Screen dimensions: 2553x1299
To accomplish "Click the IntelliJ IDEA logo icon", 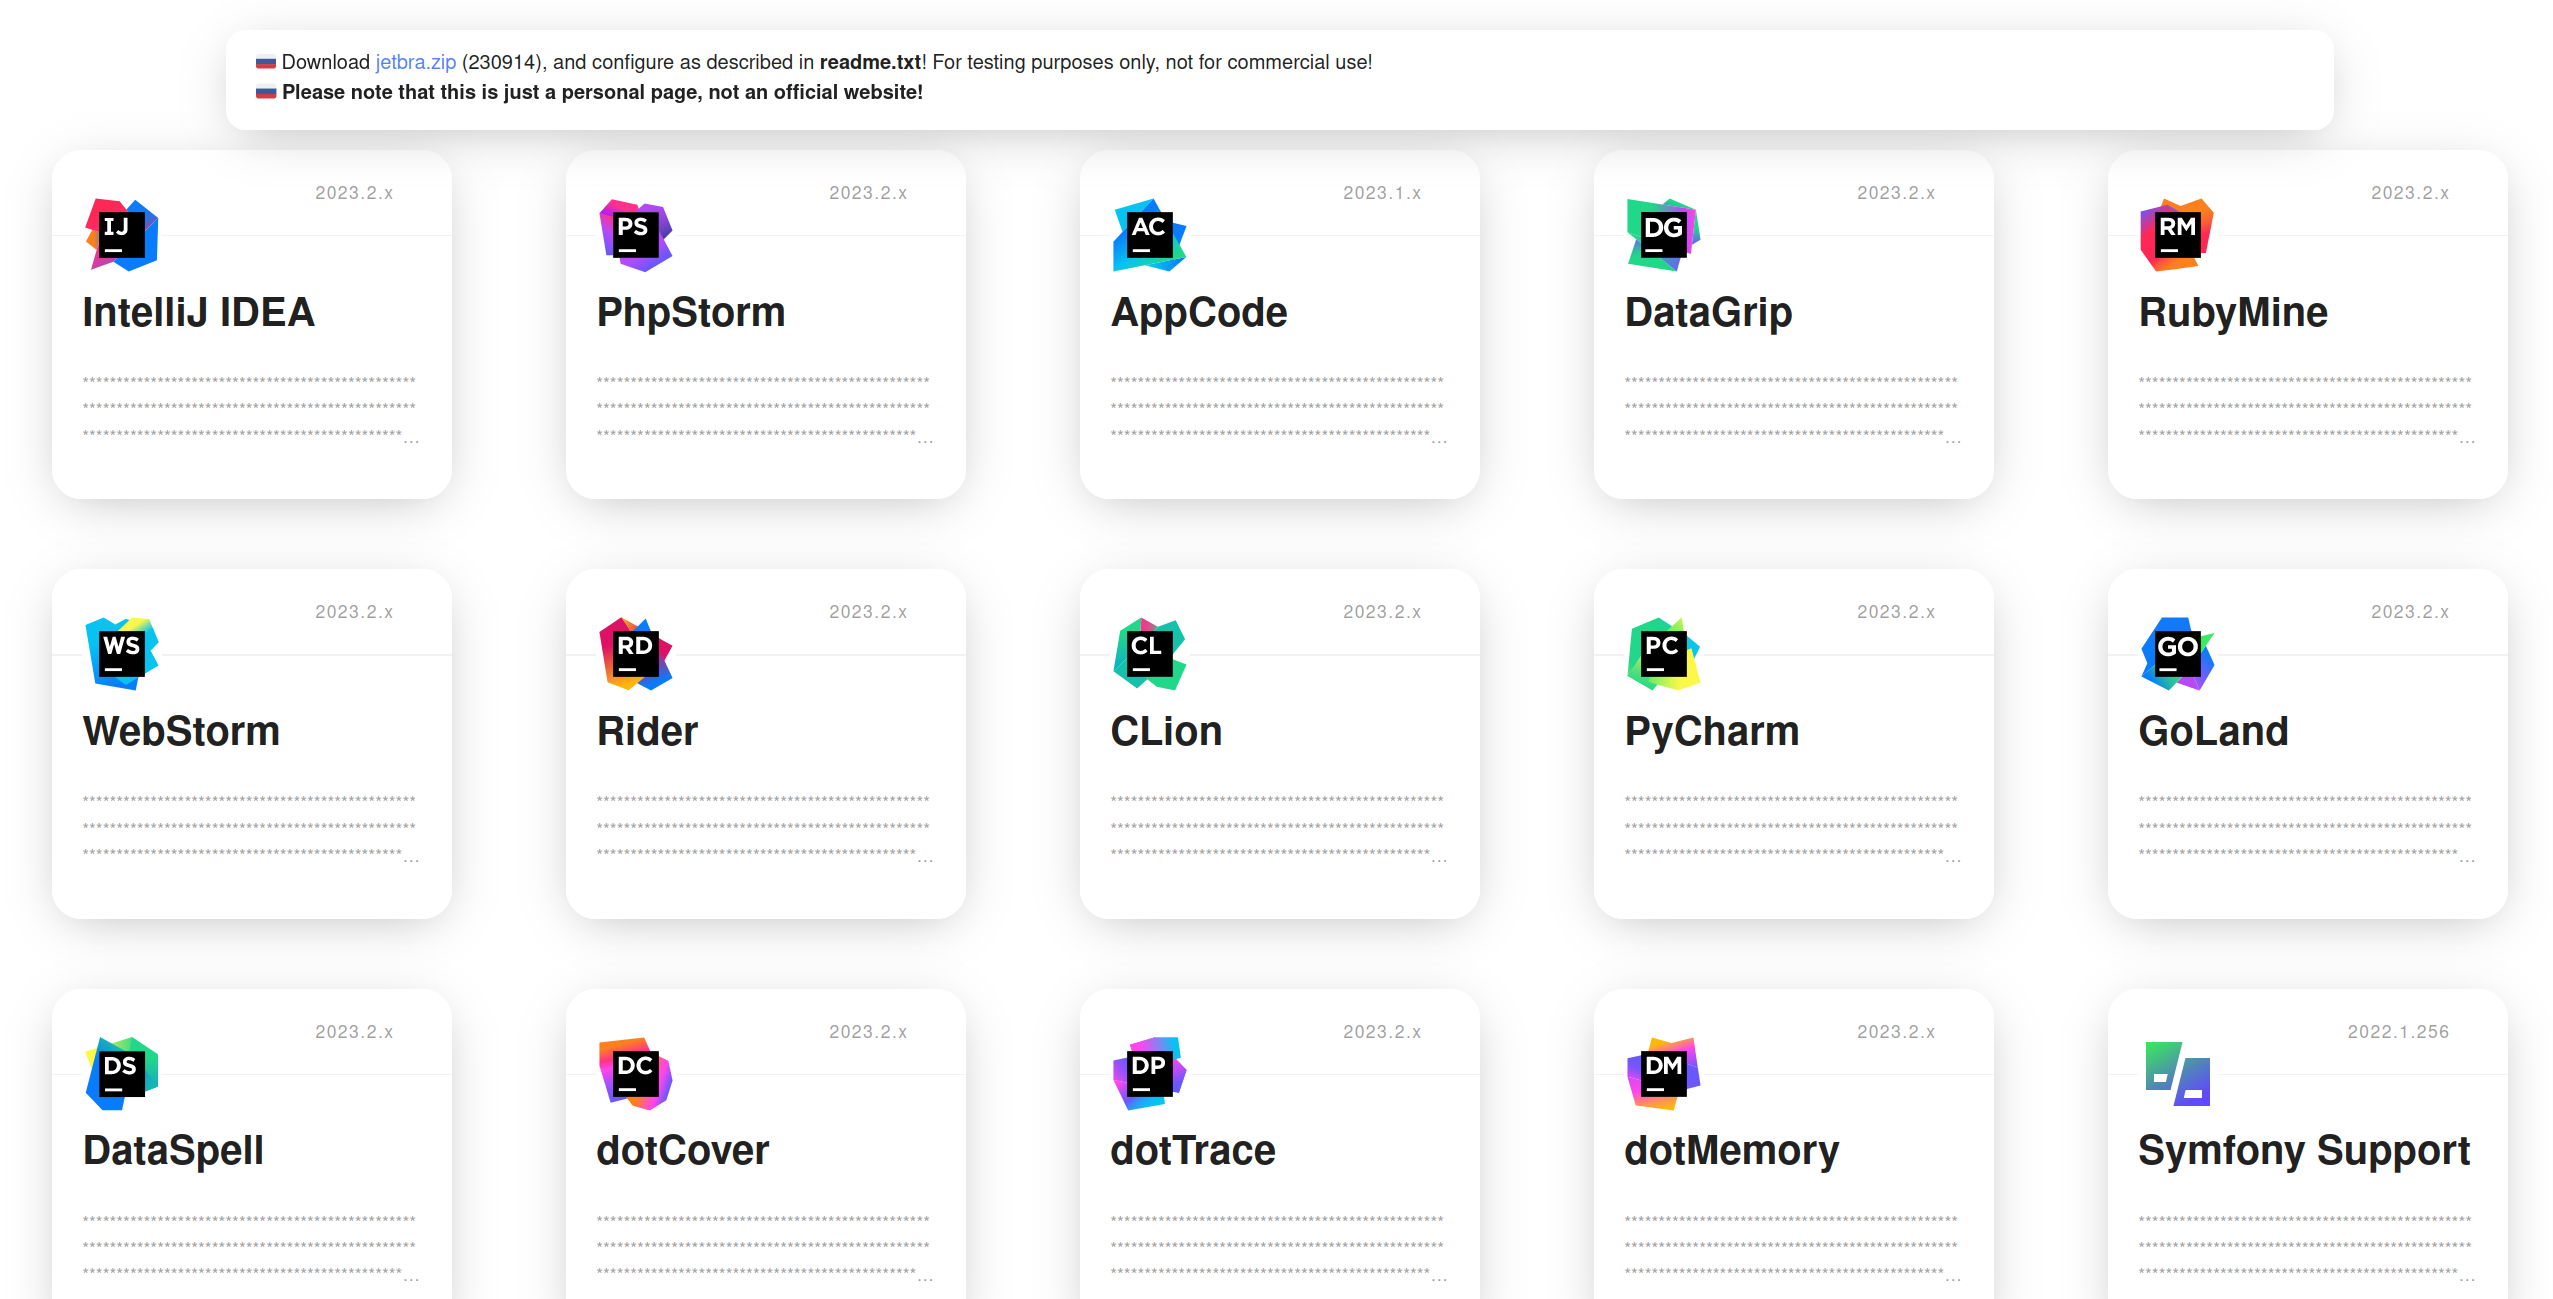I will (x=121, y=235).
